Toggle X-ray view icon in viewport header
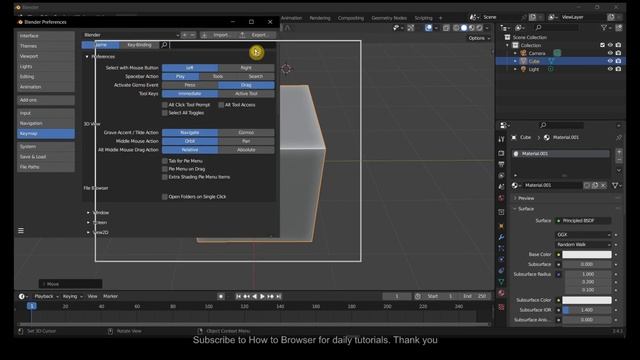This screenshot has width=640, height=360. point(446,28)
